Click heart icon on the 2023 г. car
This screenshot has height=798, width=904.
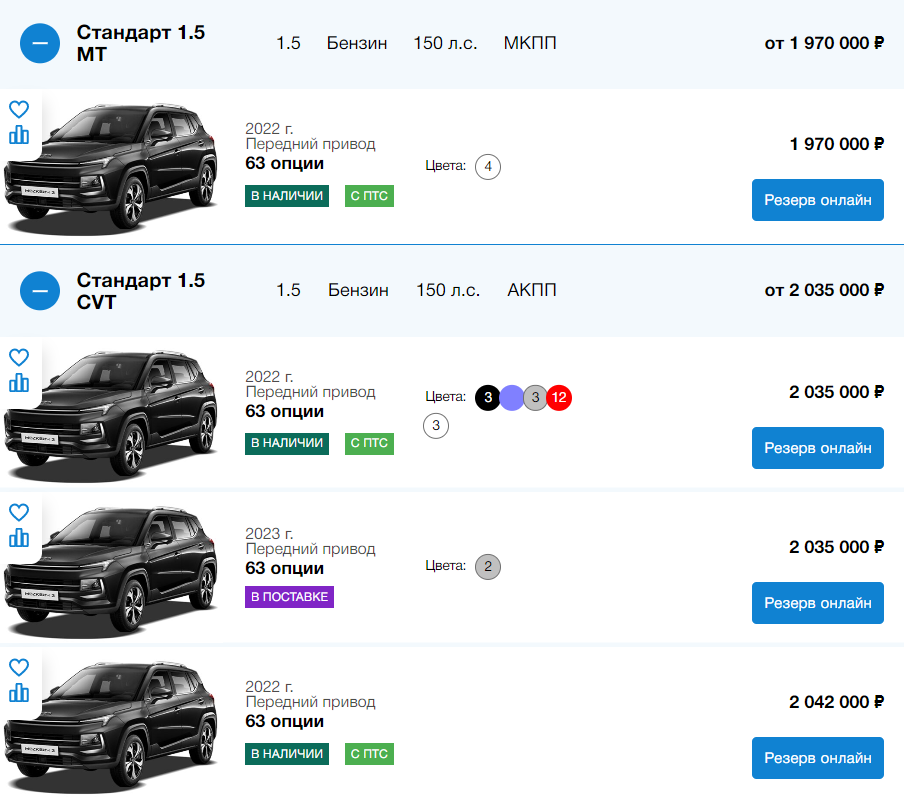pyautogui.click(x=18, y=512)
